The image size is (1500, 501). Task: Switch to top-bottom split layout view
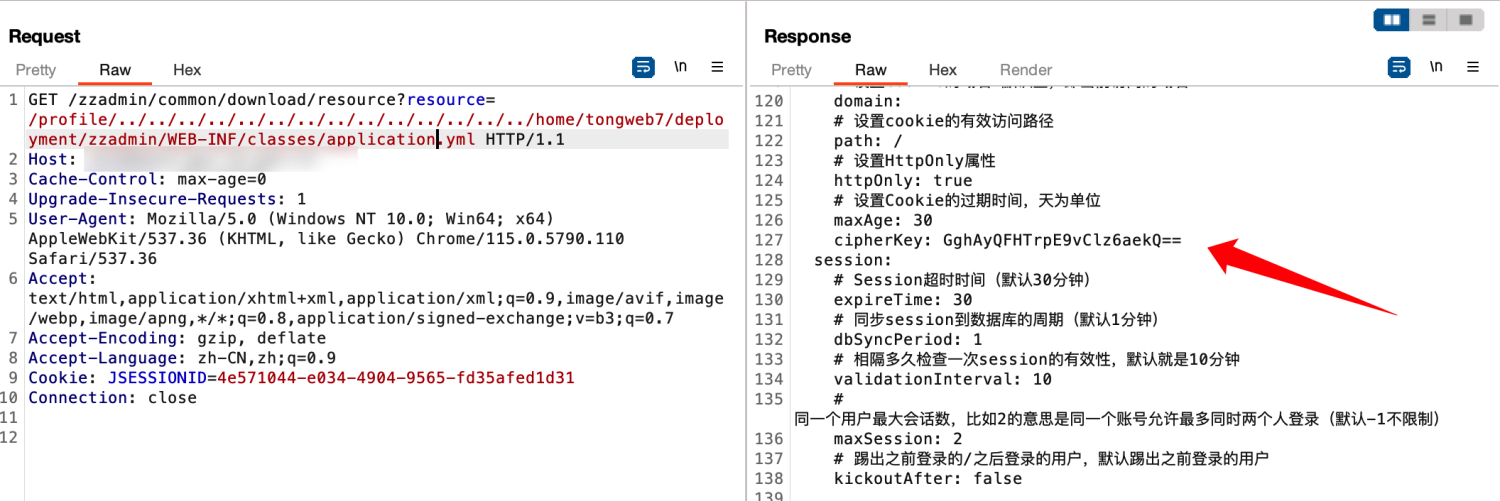[x=1429, y=20]
